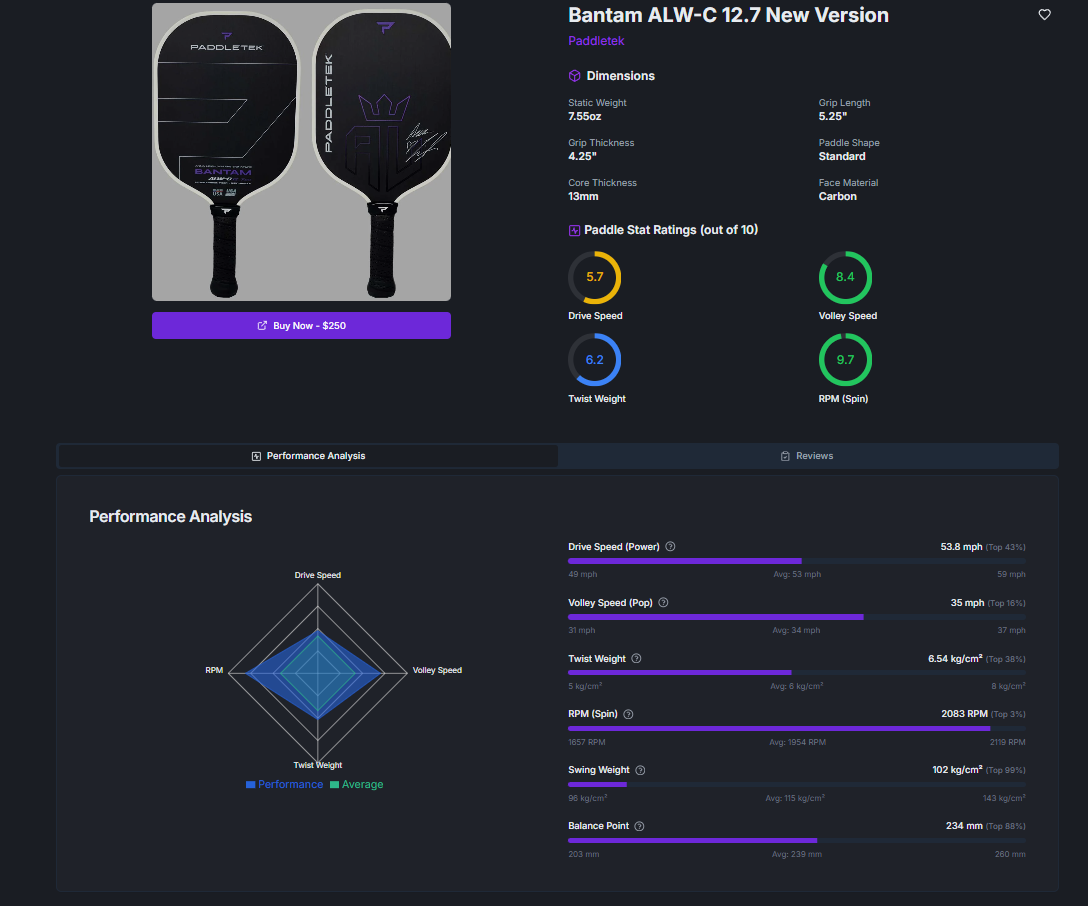Switch to the Reviews tab

[x=807, y=456]
